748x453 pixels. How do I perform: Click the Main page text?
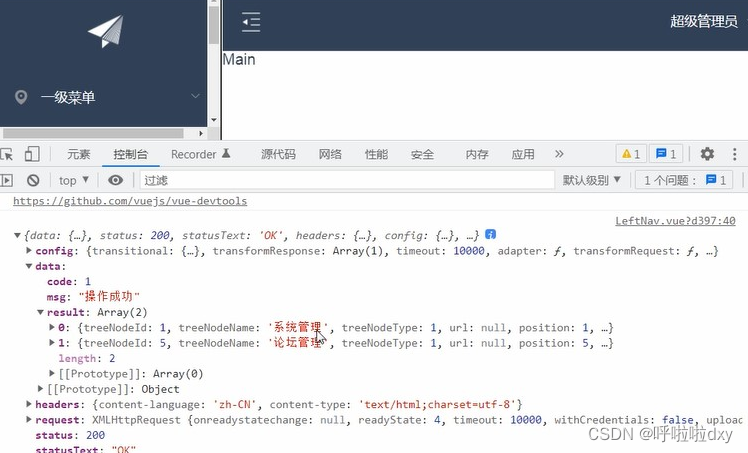pyautogui.click(x=239, y=60)
